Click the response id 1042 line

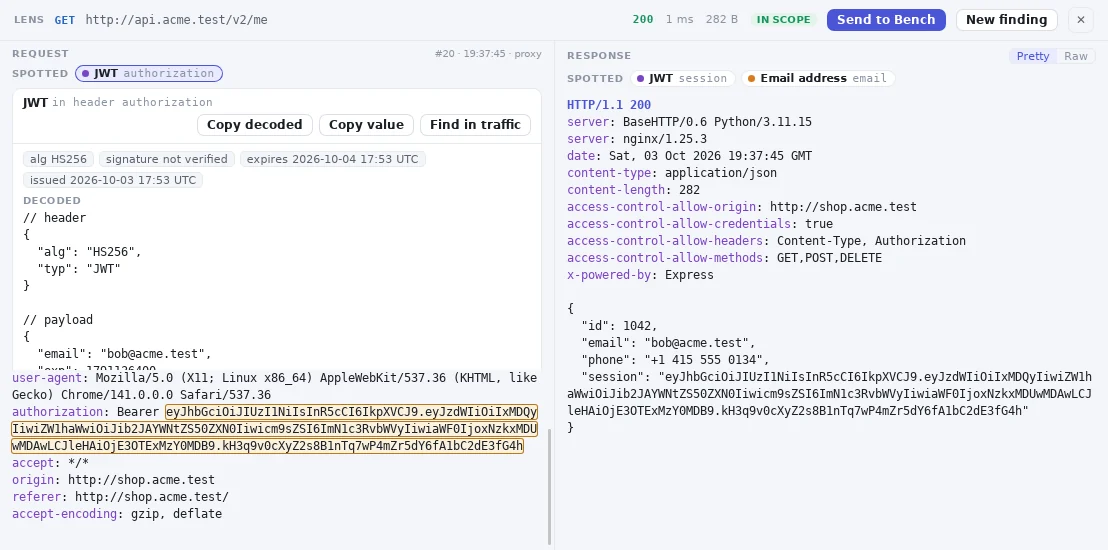pyautogui.click(x=620, y=326)
